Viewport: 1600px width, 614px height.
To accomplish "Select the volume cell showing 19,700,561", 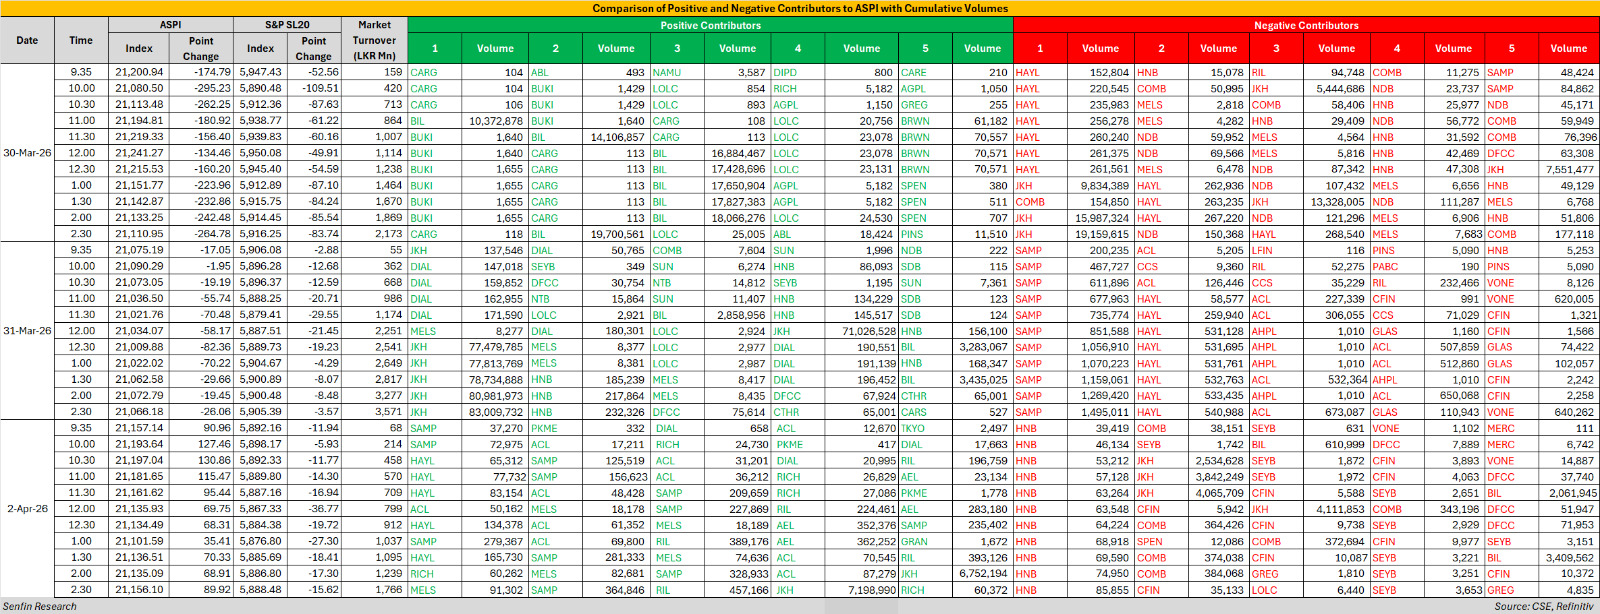I will pyautogui.click(x=617, y=234).
